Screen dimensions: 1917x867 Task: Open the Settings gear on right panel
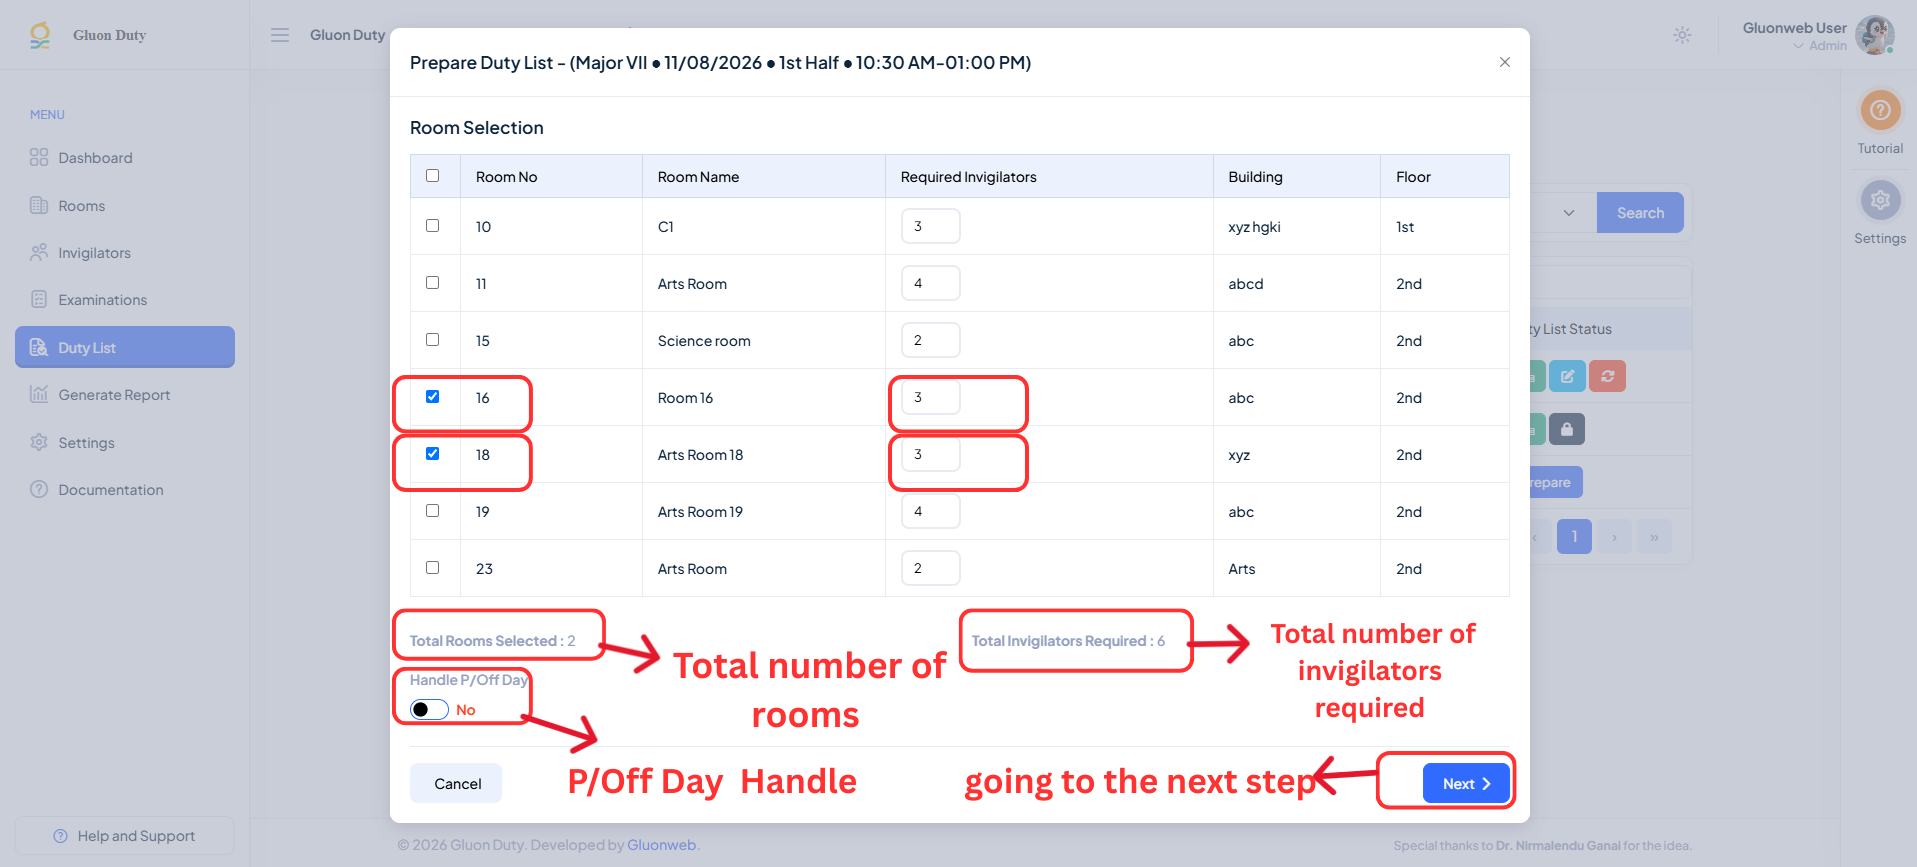pyautogui.click(x=1880, y=200)
